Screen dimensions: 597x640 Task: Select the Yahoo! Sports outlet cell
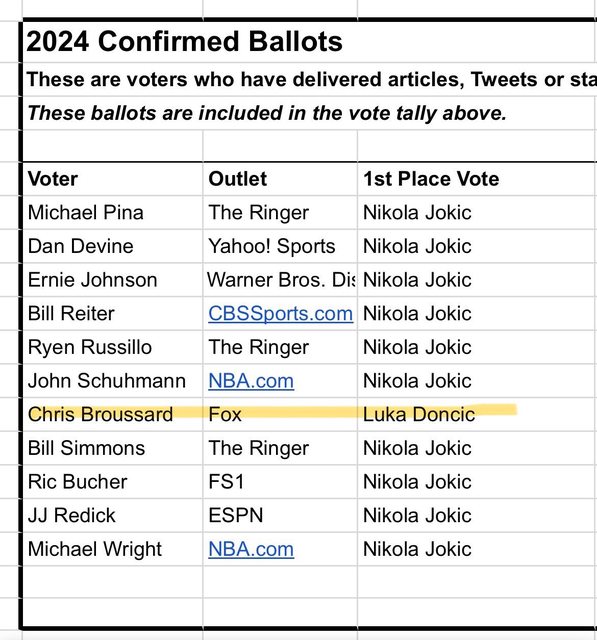tap(280, 246)
